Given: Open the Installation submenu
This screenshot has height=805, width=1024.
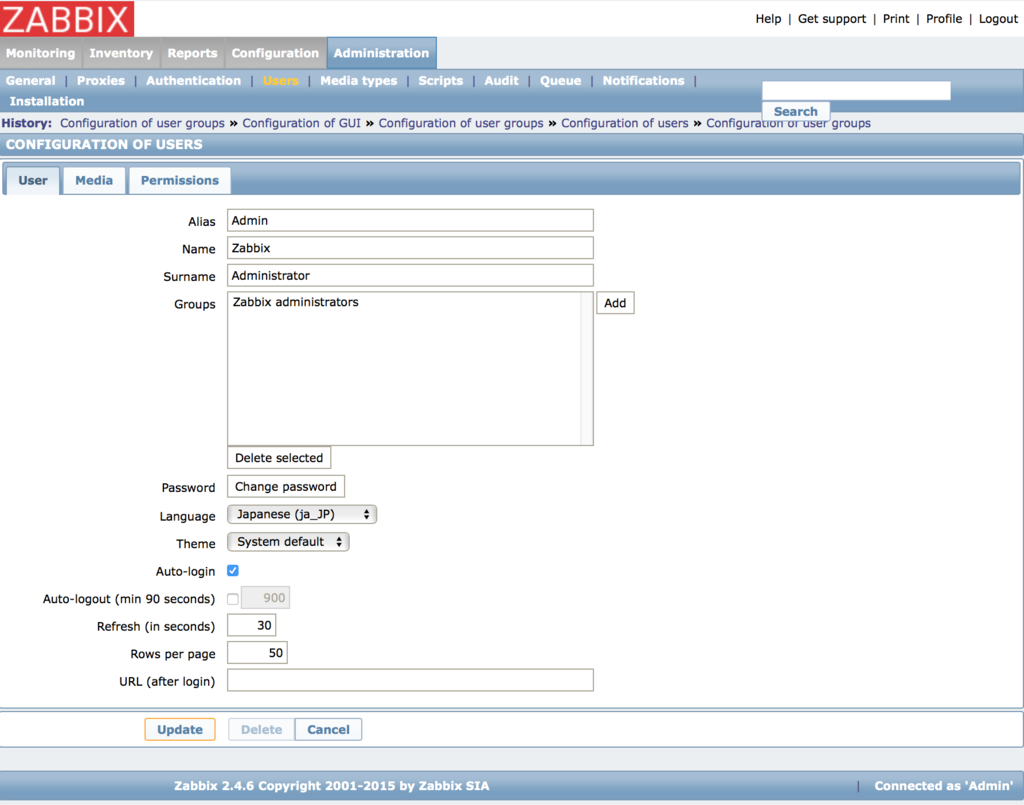Looking at the screenshot, I should pyautogui.click(x=47, y=102).
